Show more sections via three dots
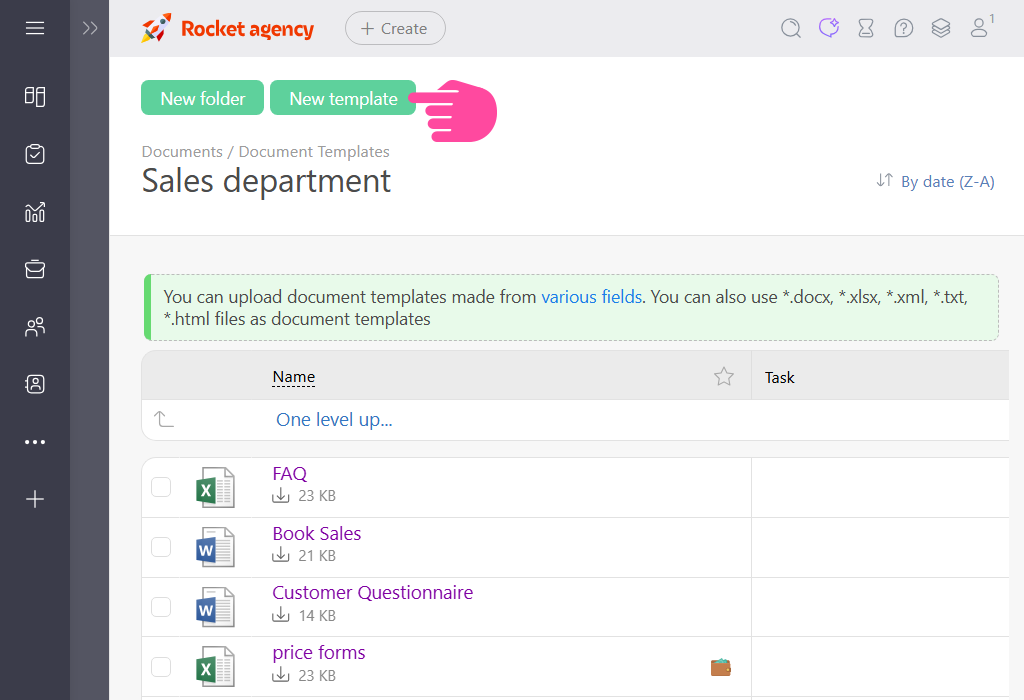The height and width of the screenshot is (700, 1024). (35, 442)
